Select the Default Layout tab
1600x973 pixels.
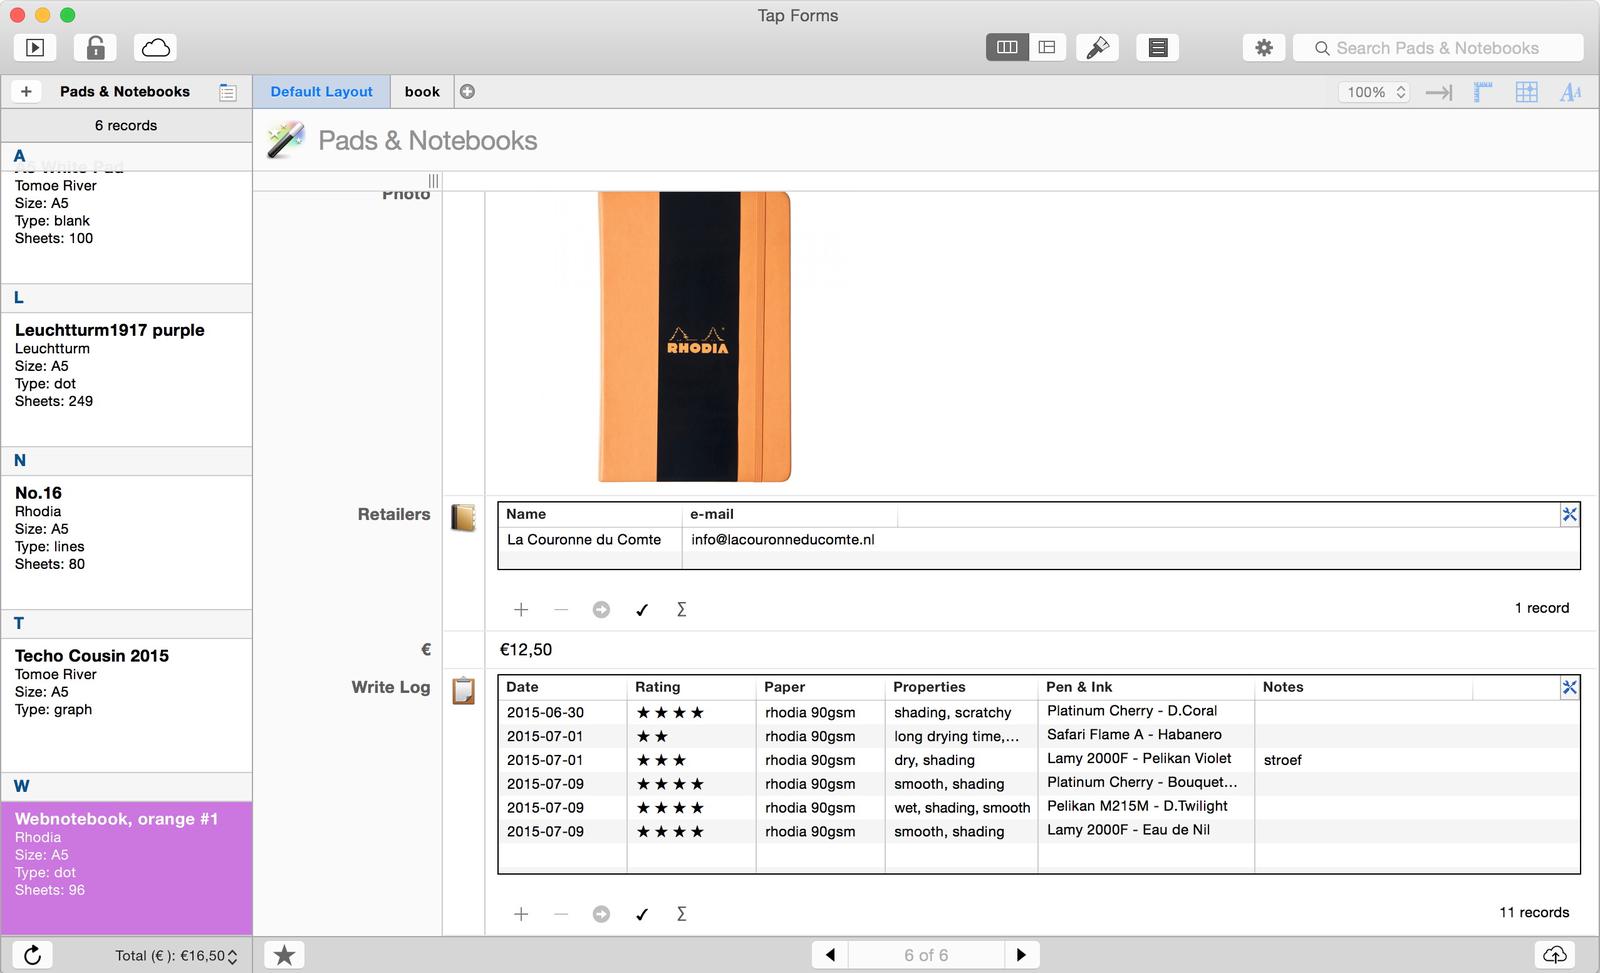321,91
